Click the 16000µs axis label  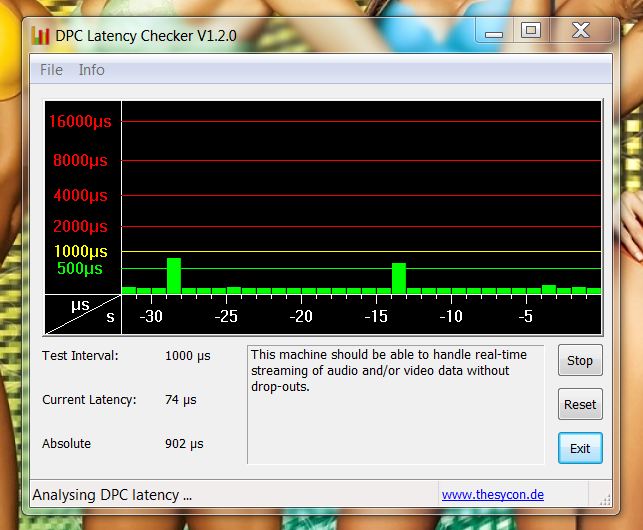[80, 121]
